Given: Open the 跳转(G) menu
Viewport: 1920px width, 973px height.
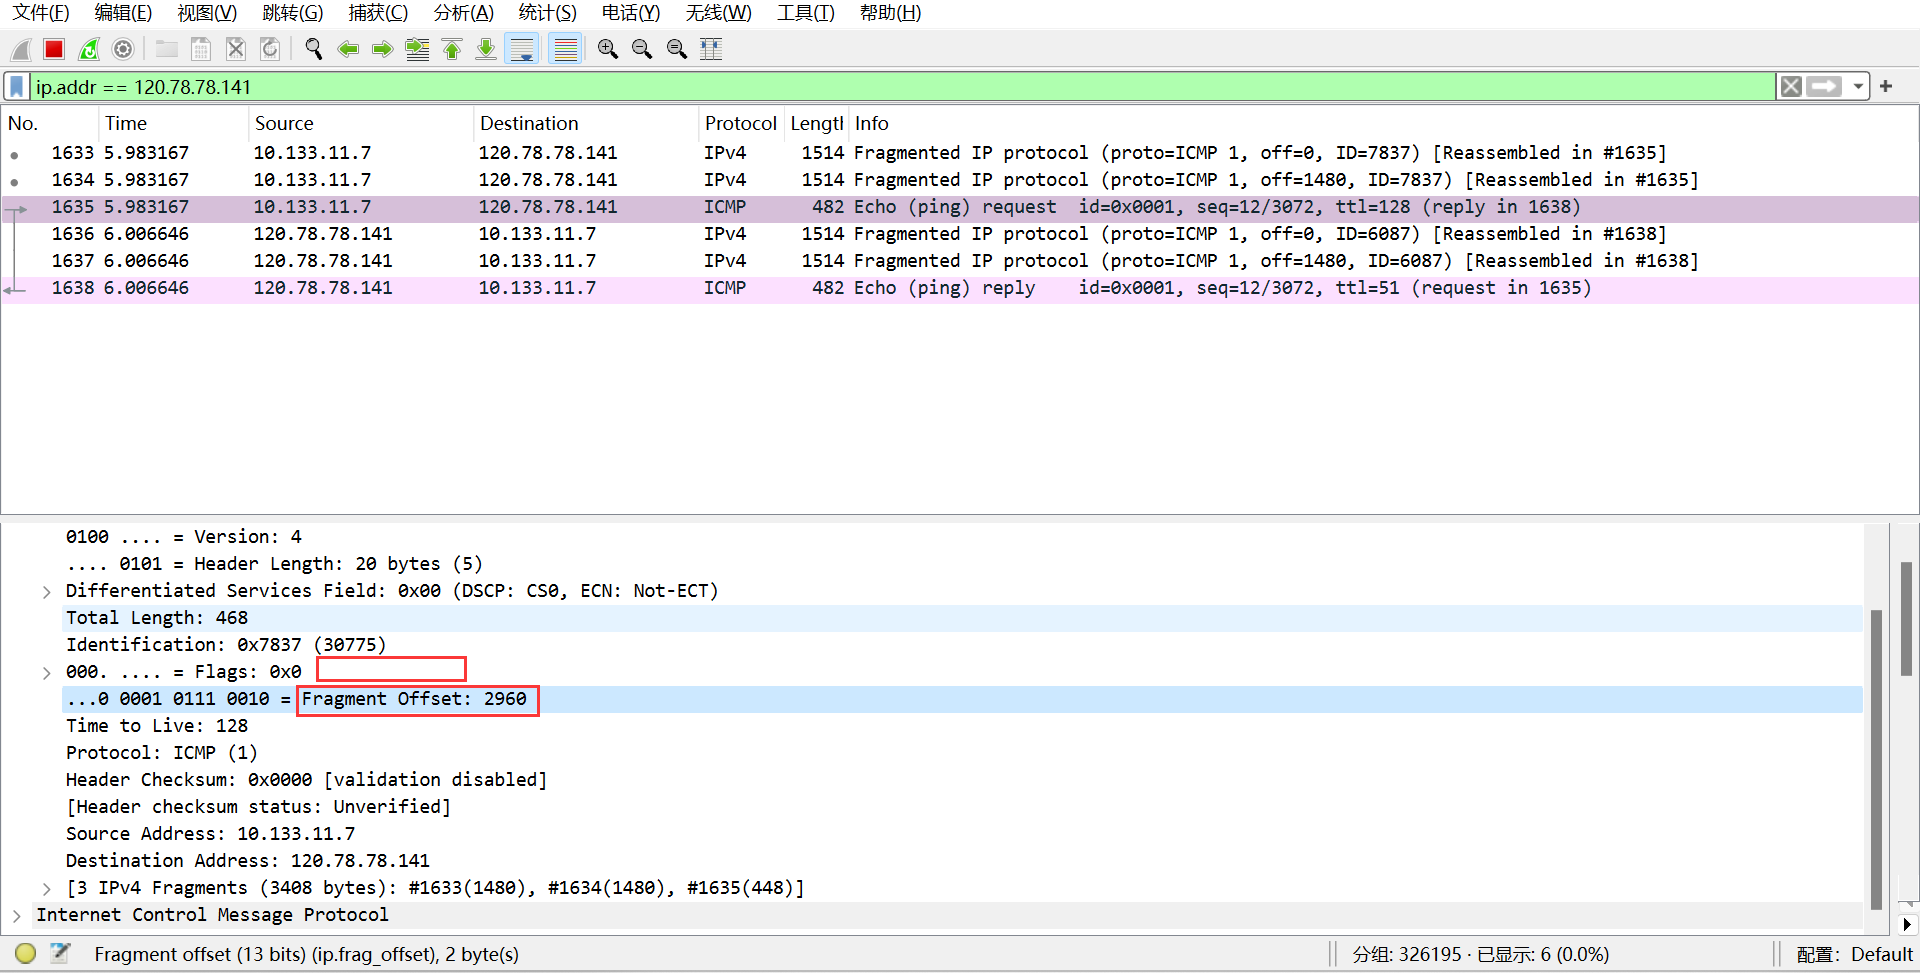Looking at the screenshot, I should point(293,13).
